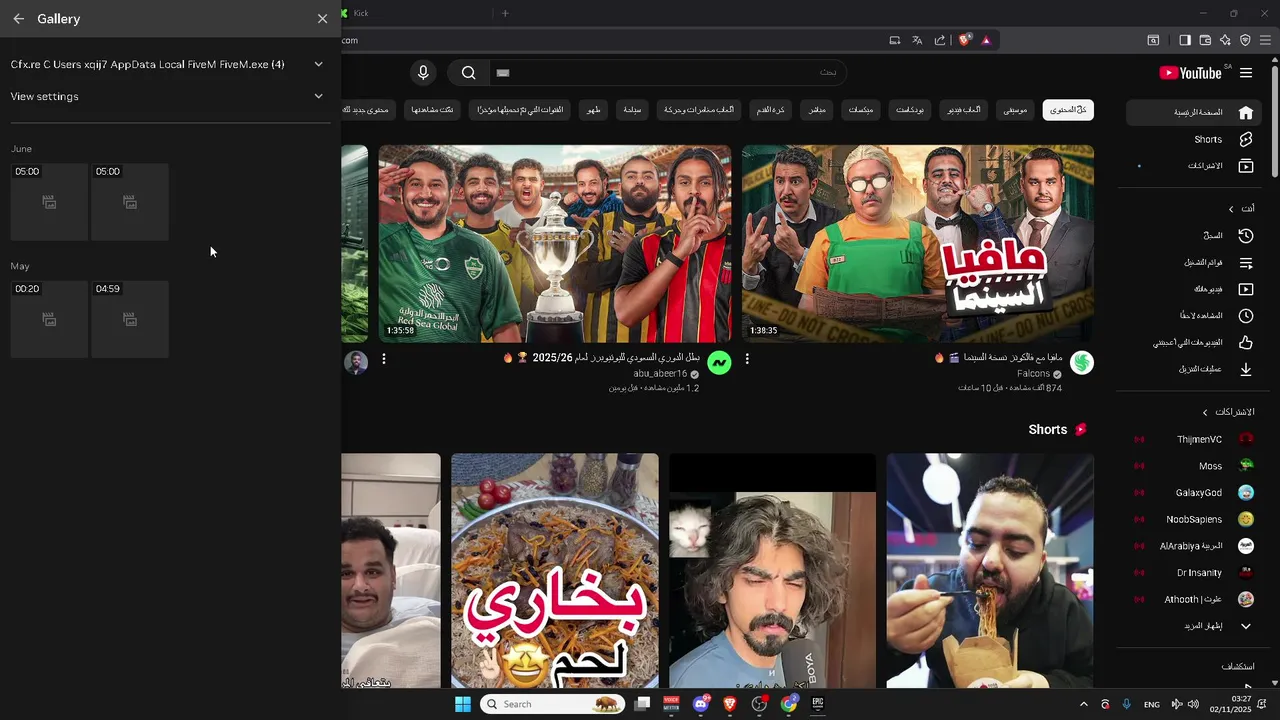Viewport: 1280px width, 720px height.
Task: Open the Mafia cinema video thumbnail
Action: (x=918, y=244)
